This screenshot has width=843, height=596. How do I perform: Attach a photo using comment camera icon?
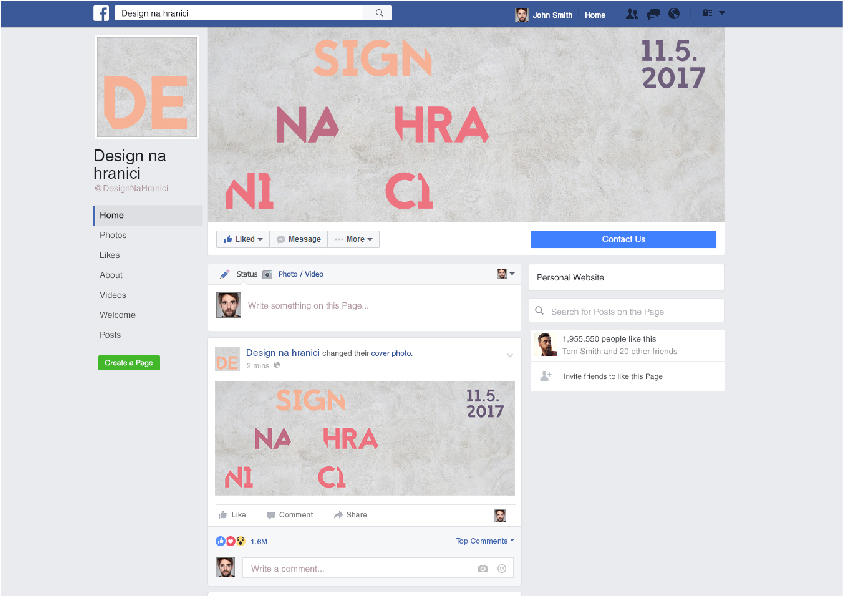click(x=483, y=568)
